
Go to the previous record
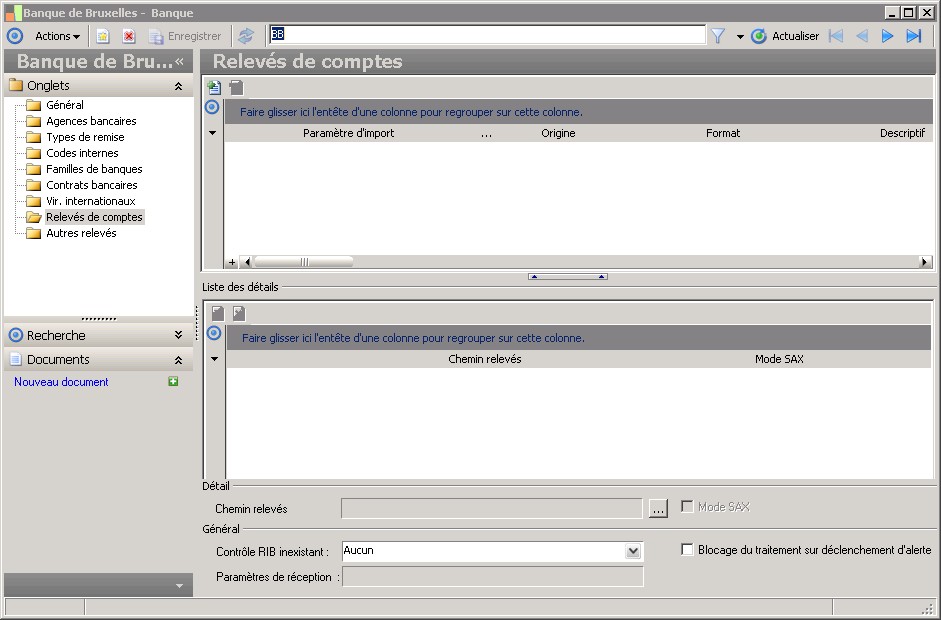point(862,36)
